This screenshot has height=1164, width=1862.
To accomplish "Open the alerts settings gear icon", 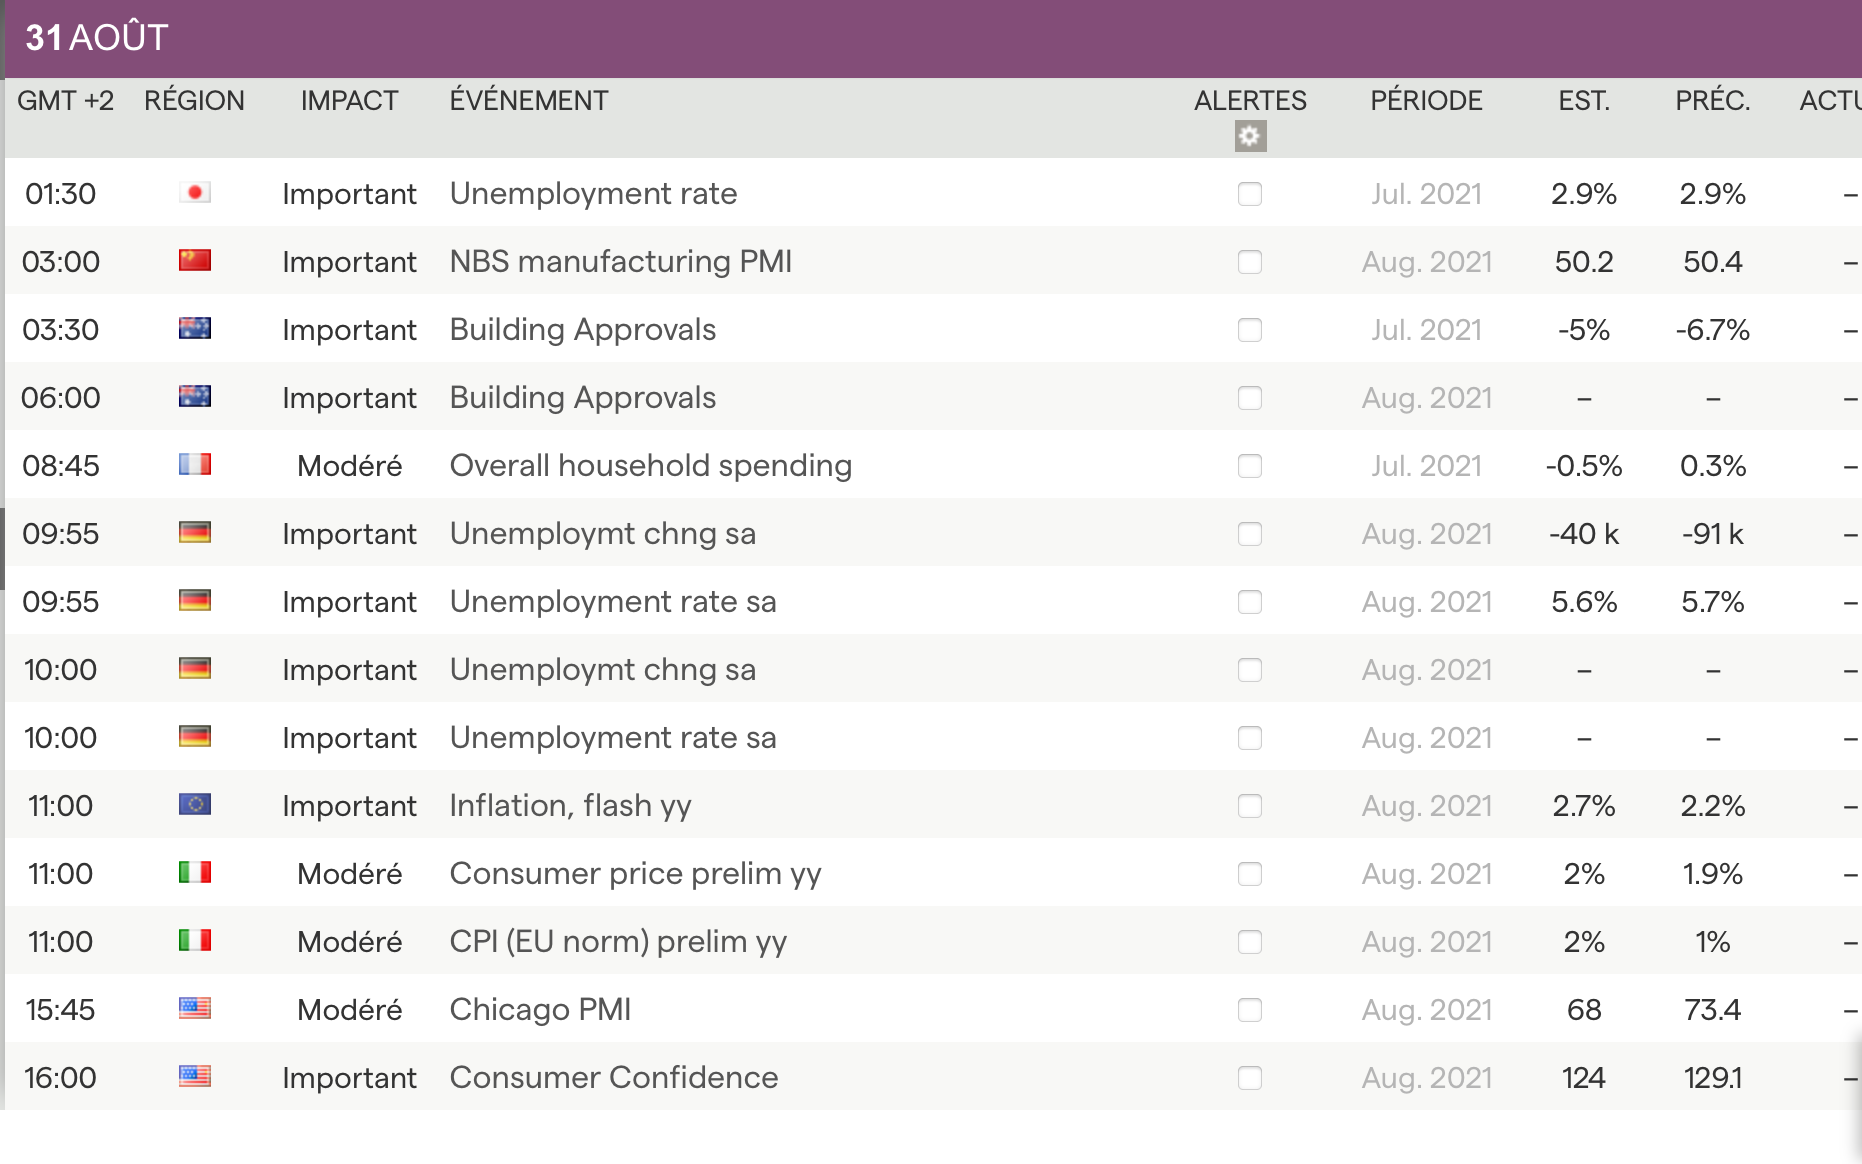I will 1250,136.
